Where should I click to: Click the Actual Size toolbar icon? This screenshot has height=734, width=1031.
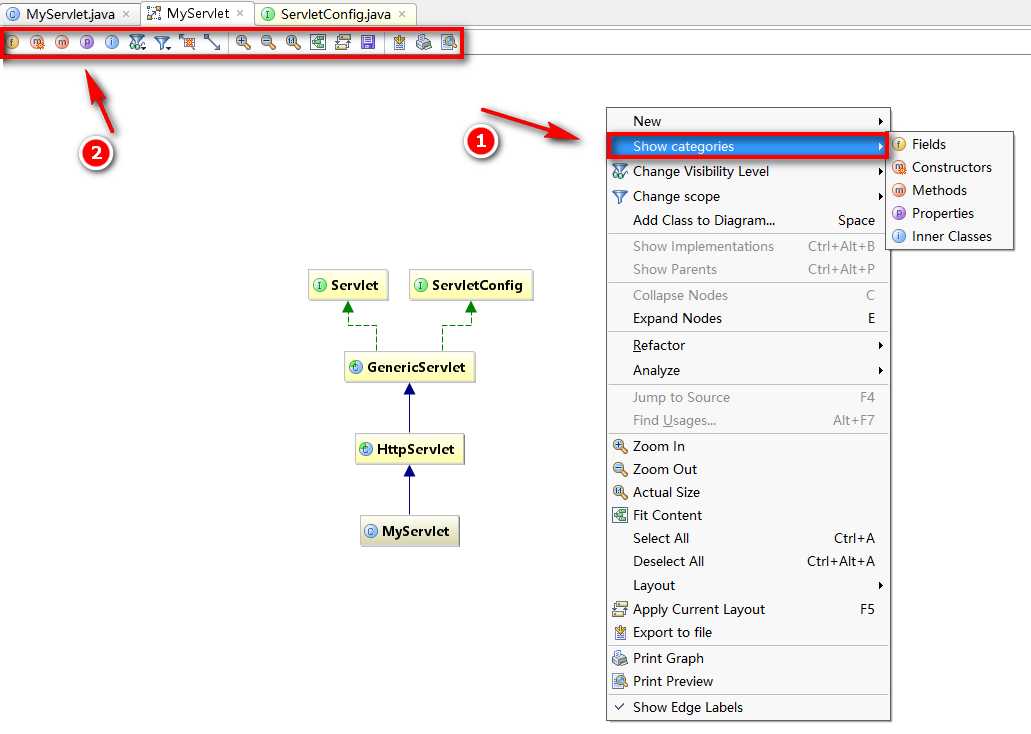tap(293, 43)
